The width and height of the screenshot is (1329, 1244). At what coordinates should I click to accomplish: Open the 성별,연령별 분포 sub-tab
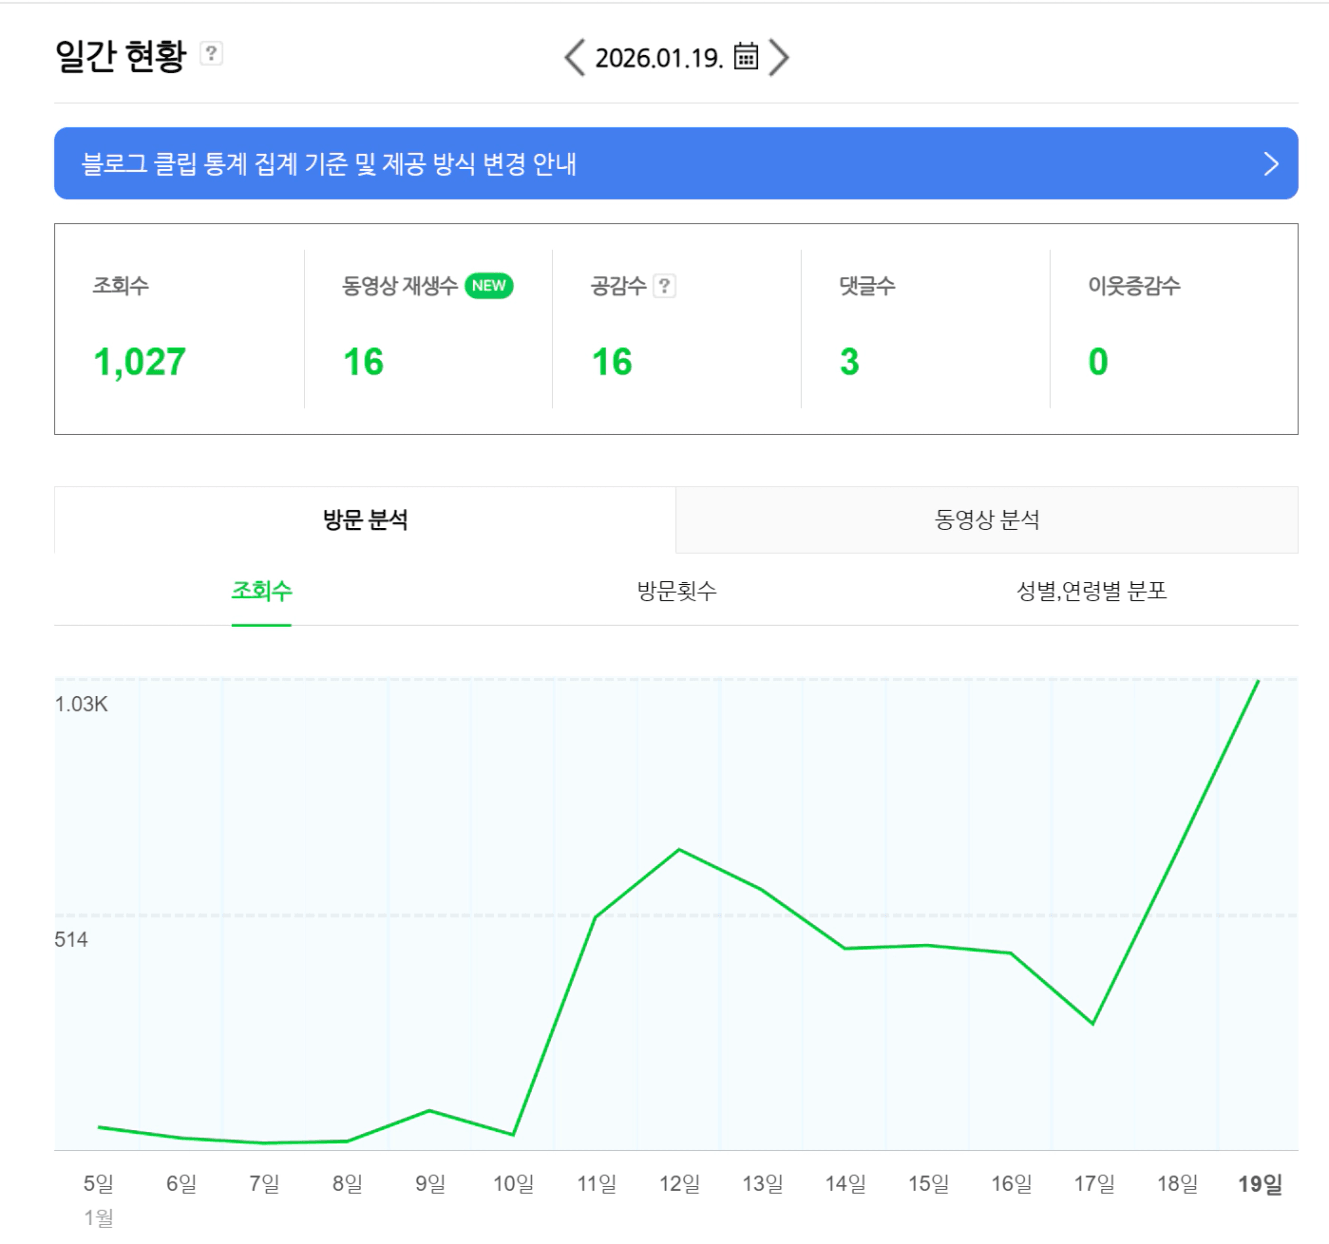pos(1092,591)
